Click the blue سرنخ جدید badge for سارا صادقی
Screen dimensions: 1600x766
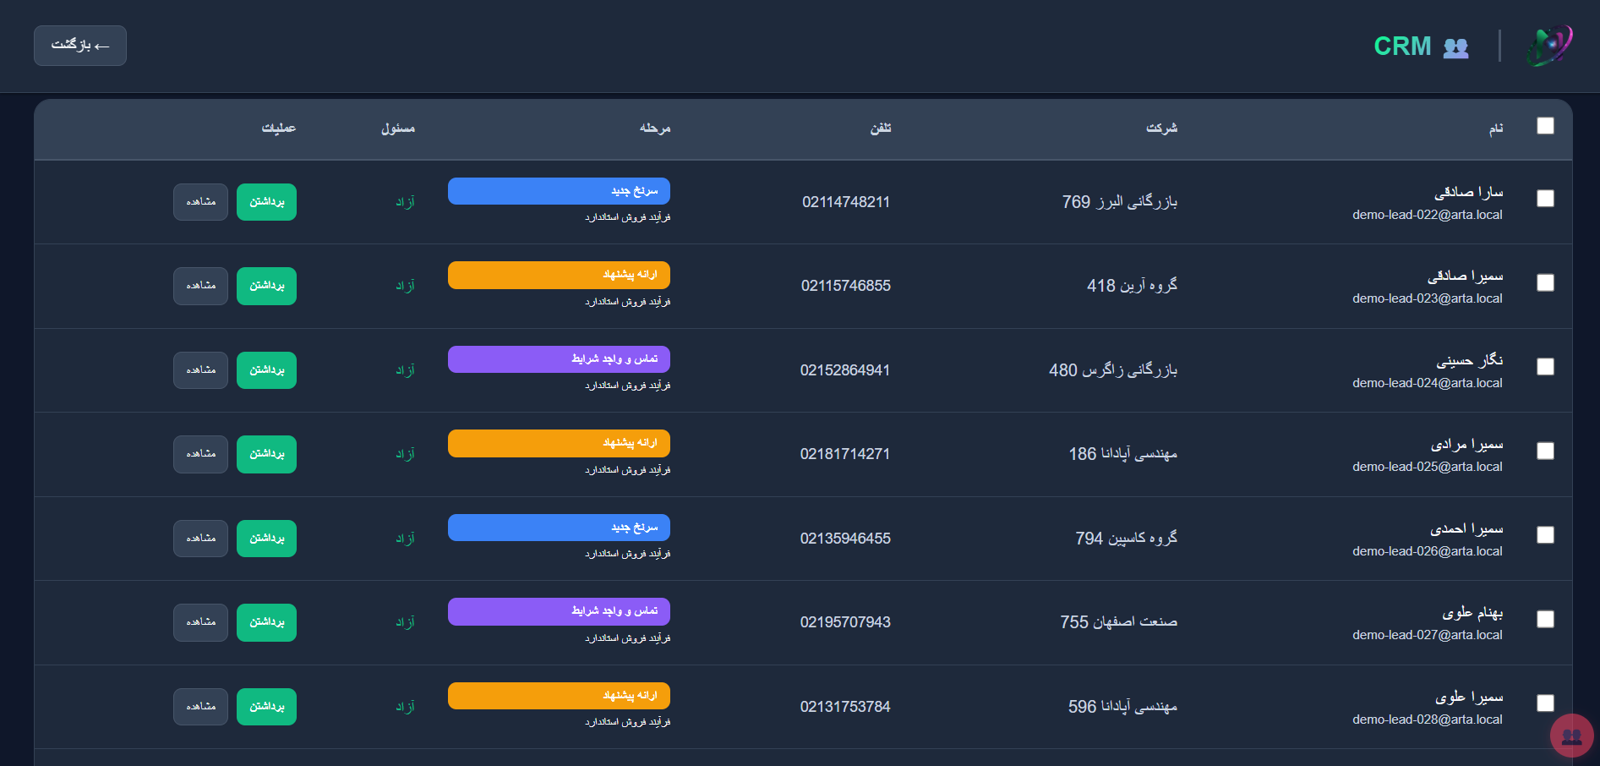pos(559,191)
